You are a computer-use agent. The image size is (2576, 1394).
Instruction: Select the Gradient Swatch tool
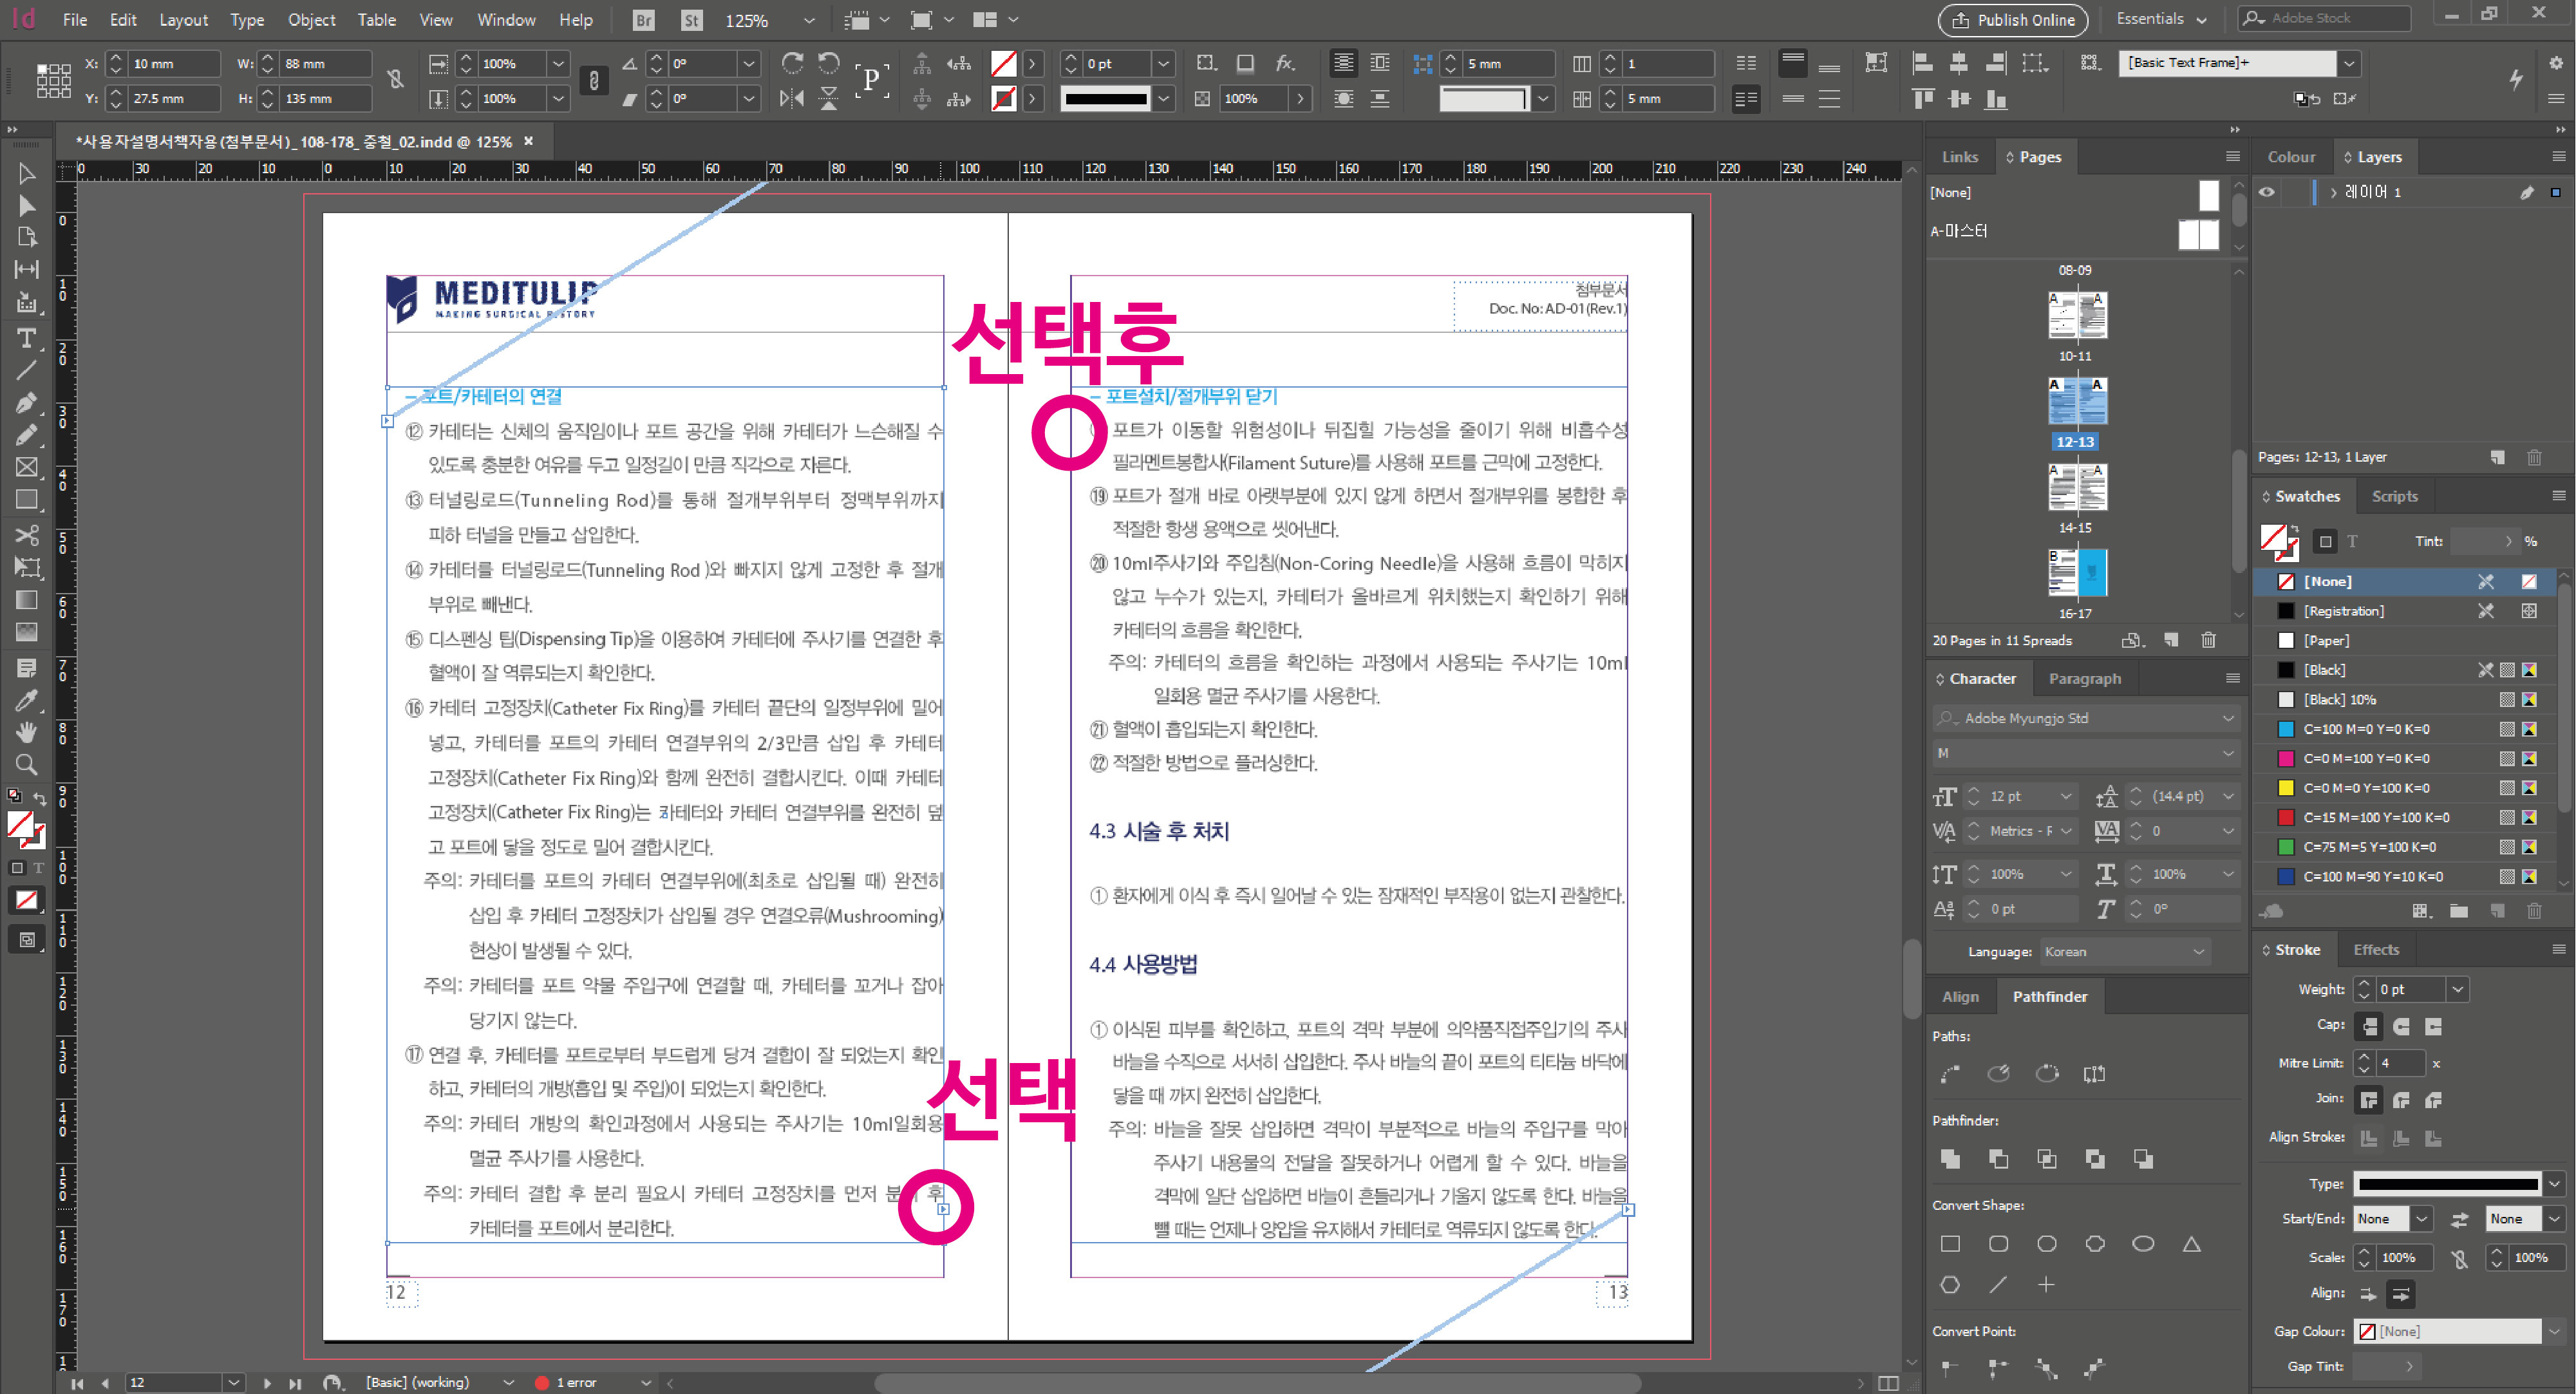27,599
